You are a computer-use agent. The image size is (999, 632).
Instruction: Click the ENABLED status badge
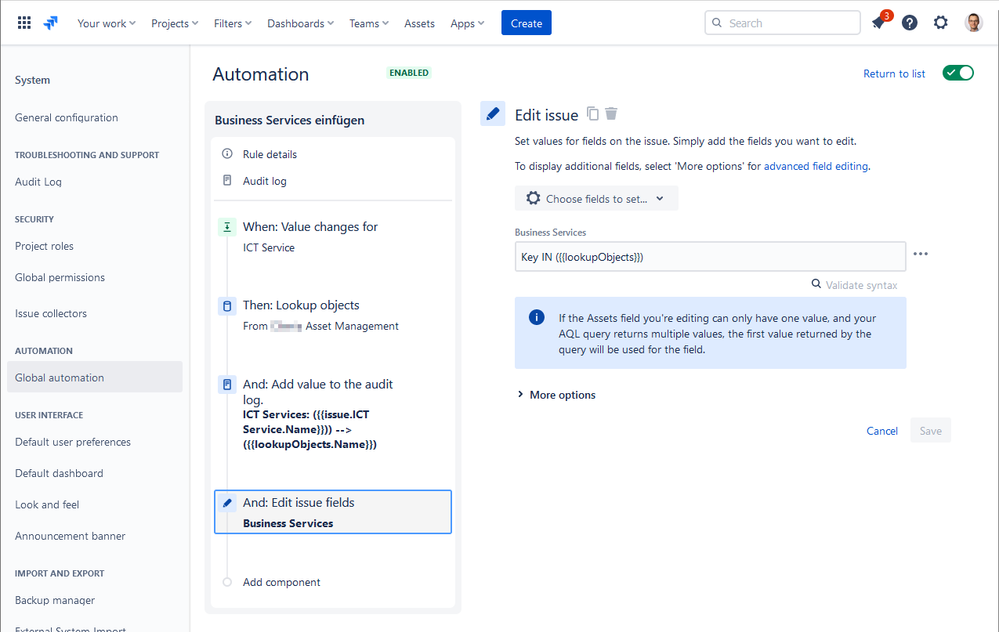(409, 73)
